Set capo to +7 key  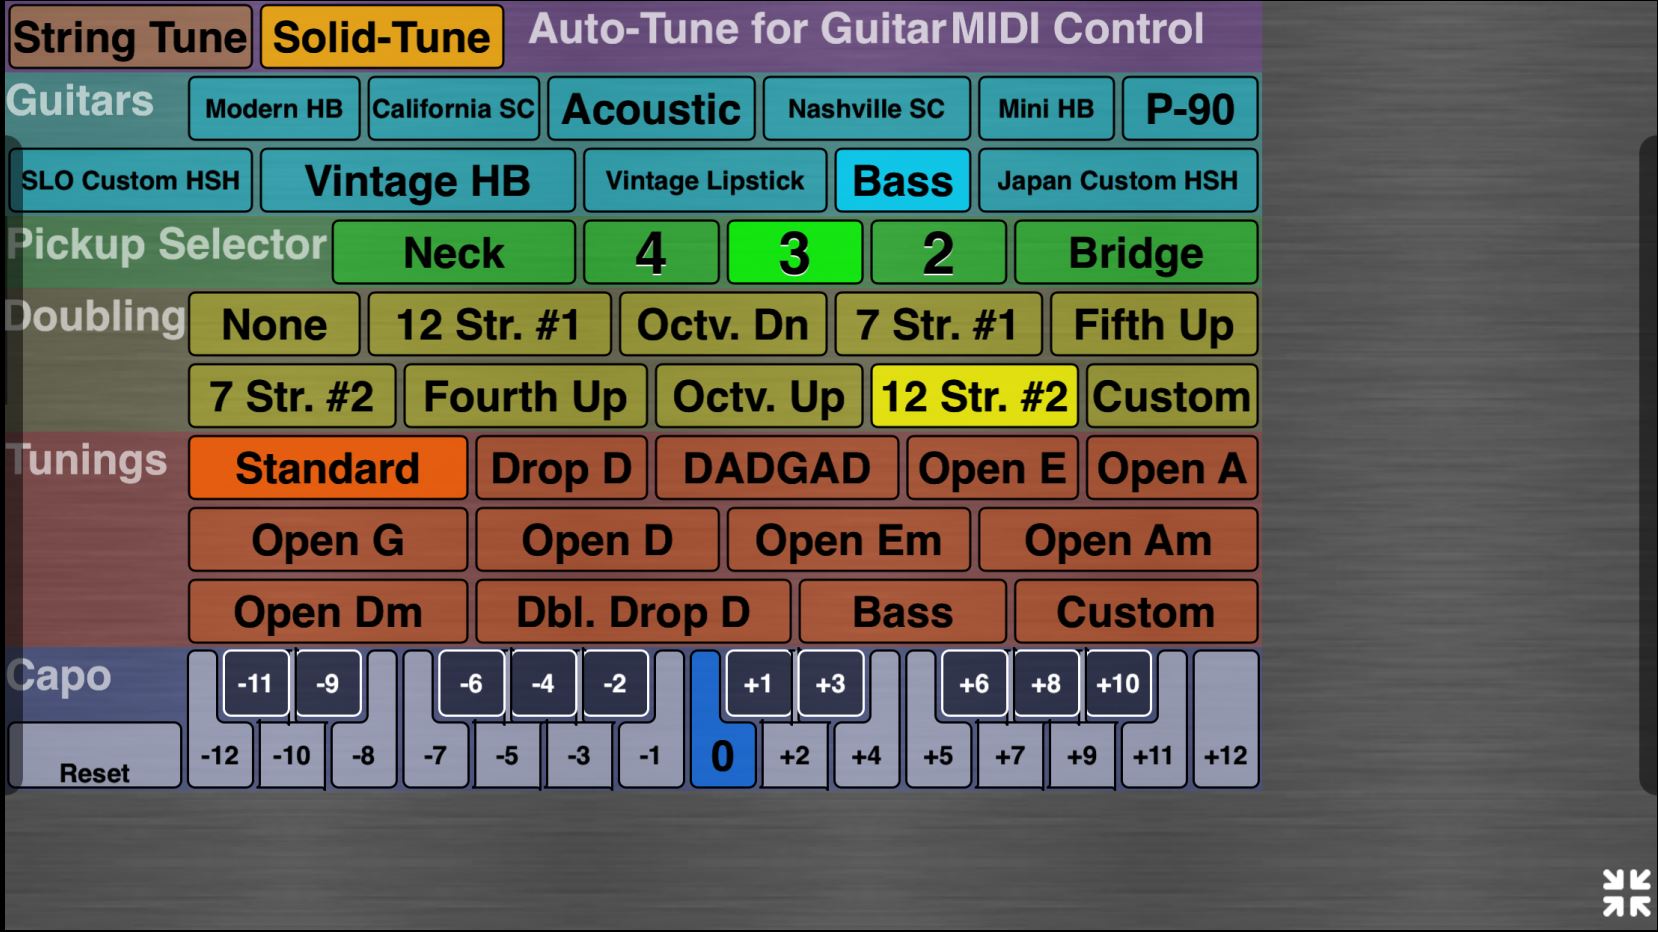click(x=1010, y=756)
